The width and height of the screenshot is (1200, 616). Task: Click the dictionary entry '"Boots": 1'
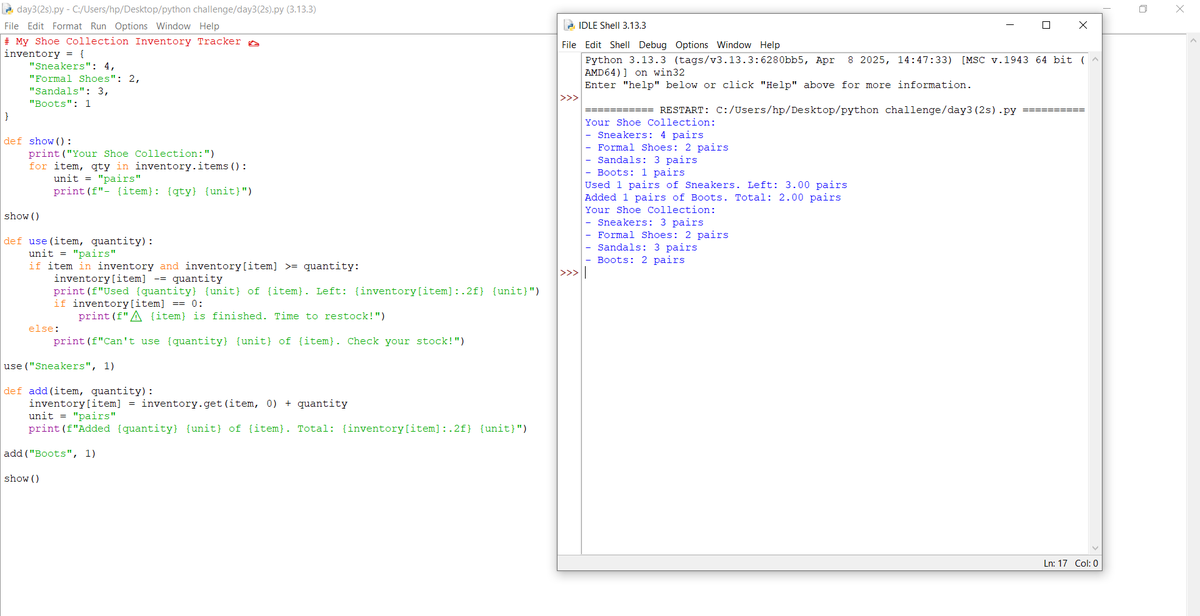[x=60, y=103]
